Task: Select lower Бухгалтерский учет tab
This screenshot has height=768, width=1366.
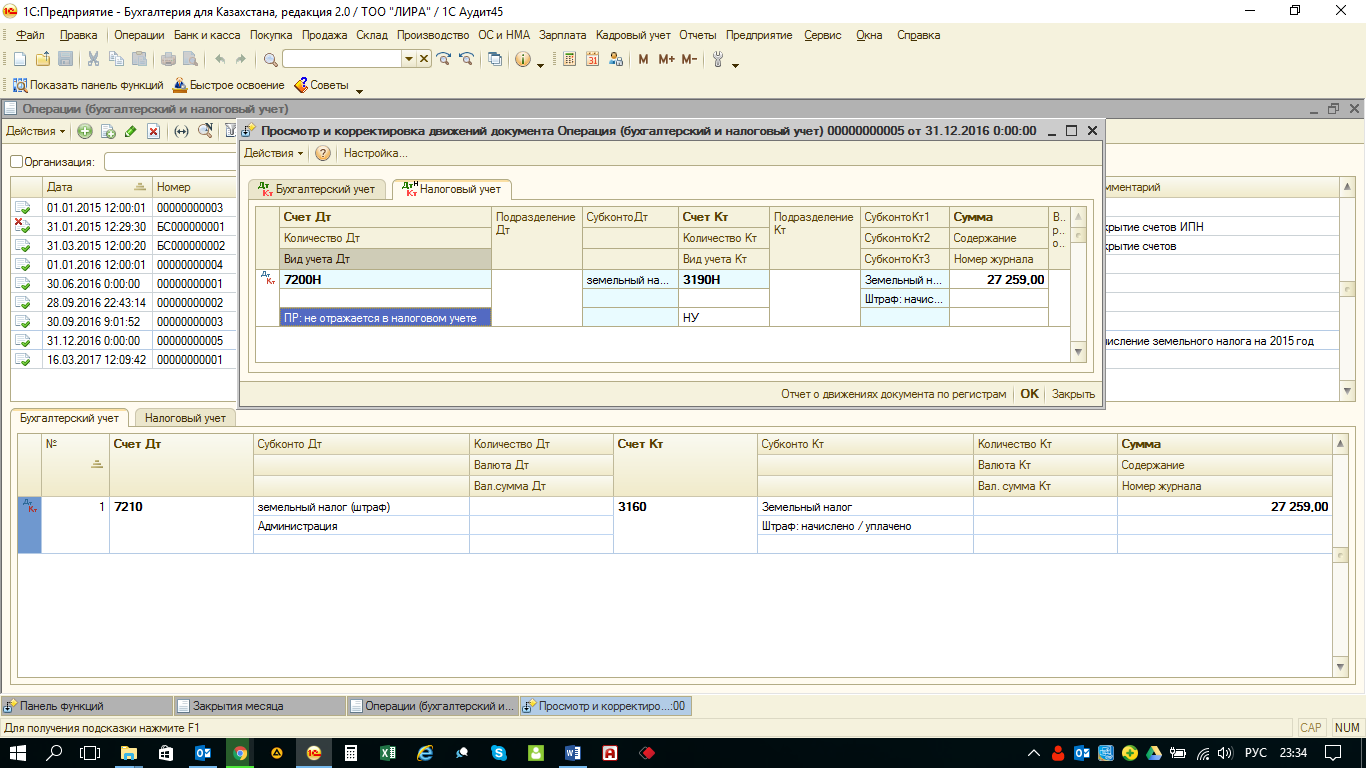Action: pos(71,418)
